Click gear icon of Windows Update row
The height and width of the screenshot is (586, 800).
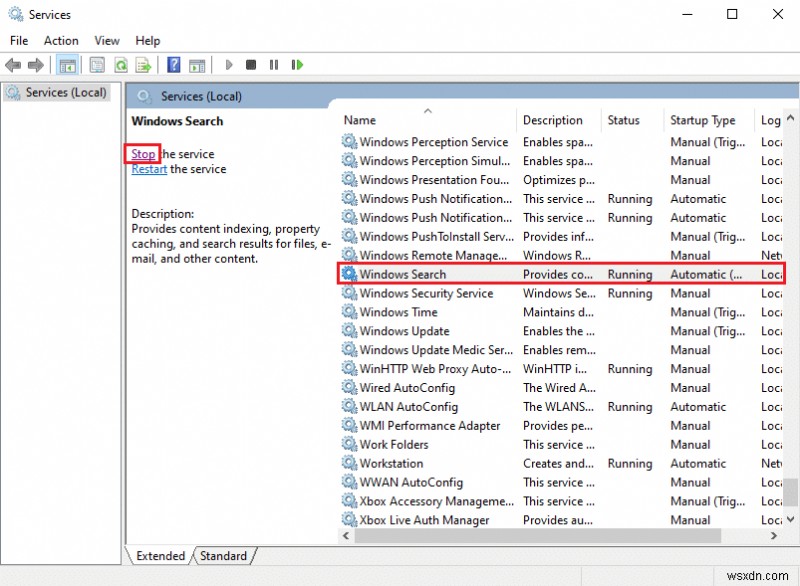[x=349, y=330]
